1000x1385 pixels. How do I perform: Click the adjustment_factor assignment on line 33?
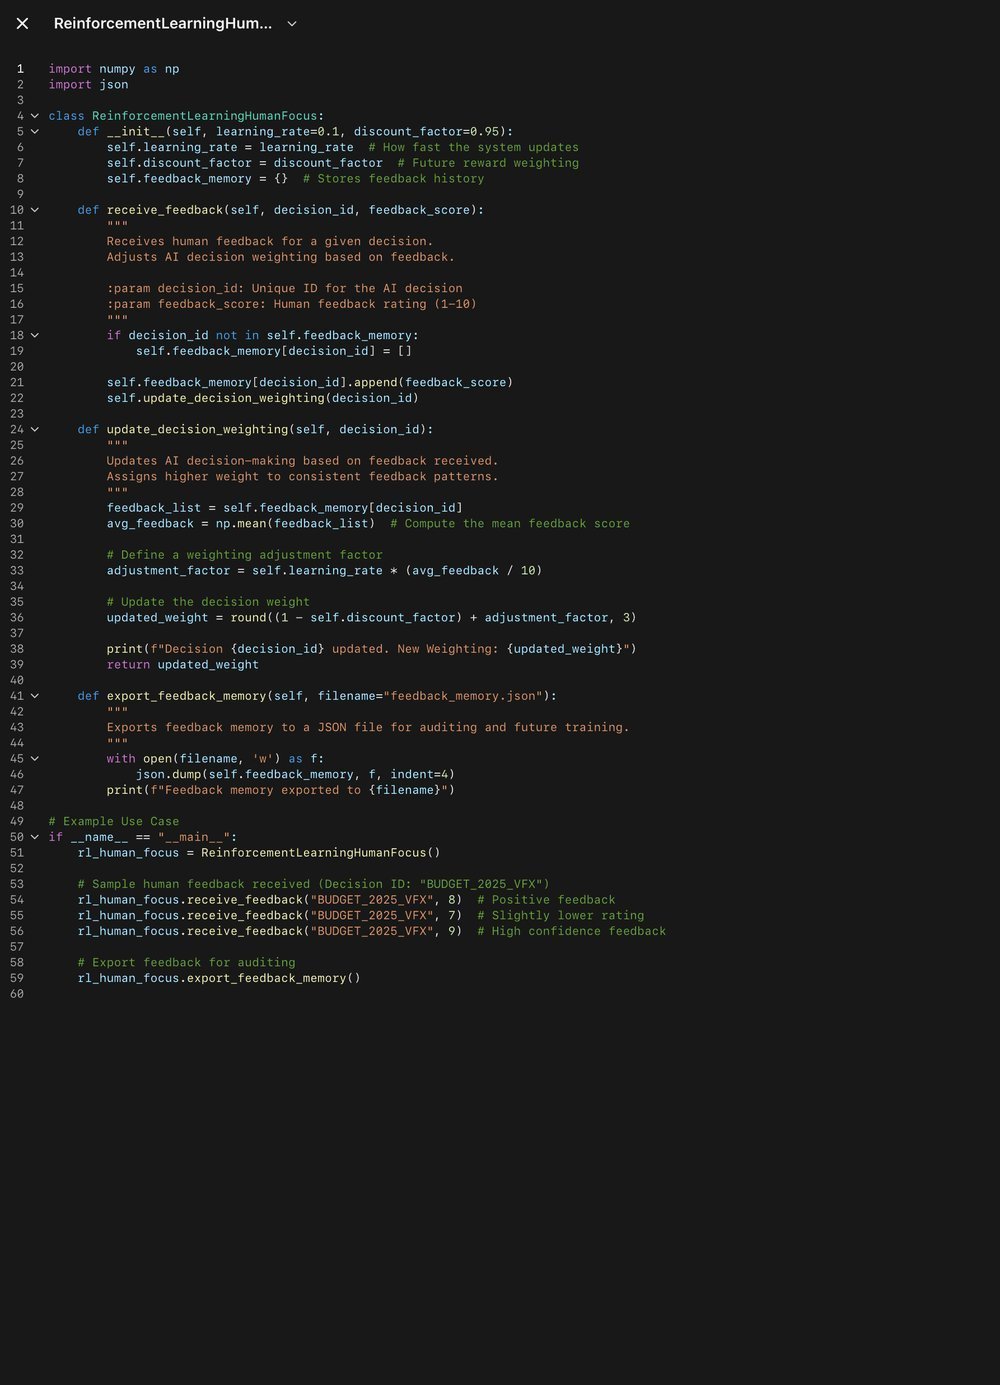click(x=325, y=571)
